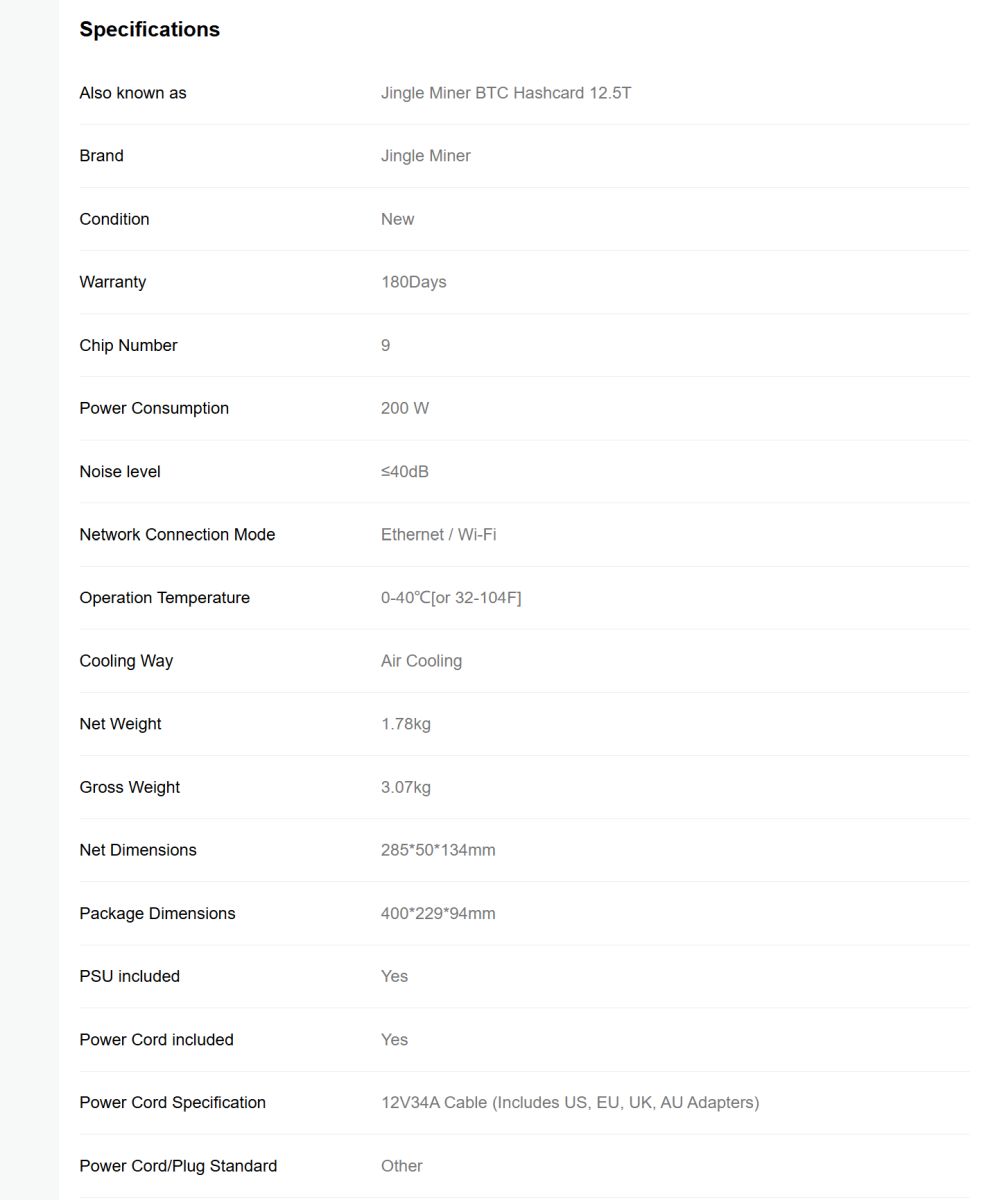988x1200 pixels.
Task: Click the Net Weight value '1.78kg'
Action: tap(405, 724)
